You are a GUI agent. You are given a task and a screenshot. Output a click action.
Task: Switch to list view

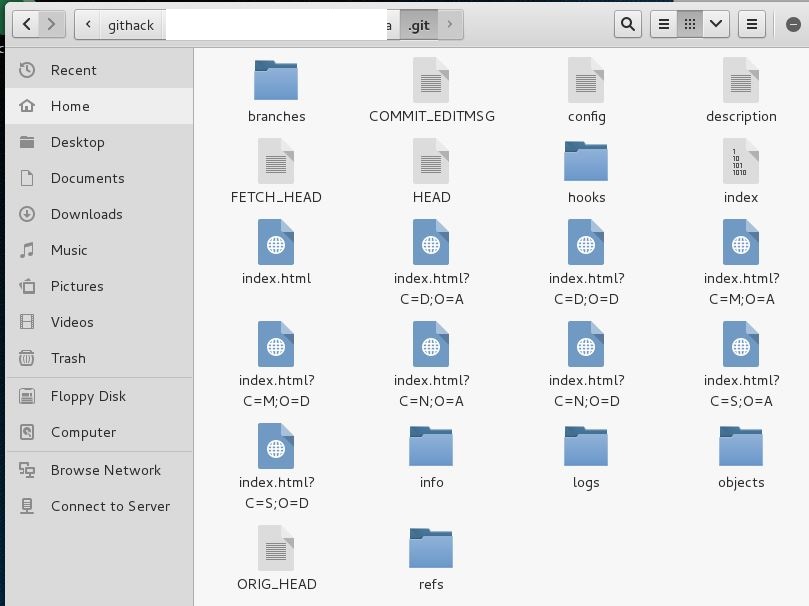coord(663,24)
